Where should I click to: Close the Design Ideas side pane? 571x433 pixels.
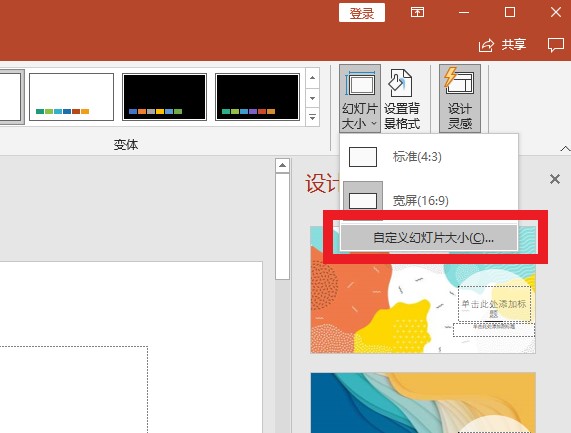pyautogui.click(x=555, y=179)
